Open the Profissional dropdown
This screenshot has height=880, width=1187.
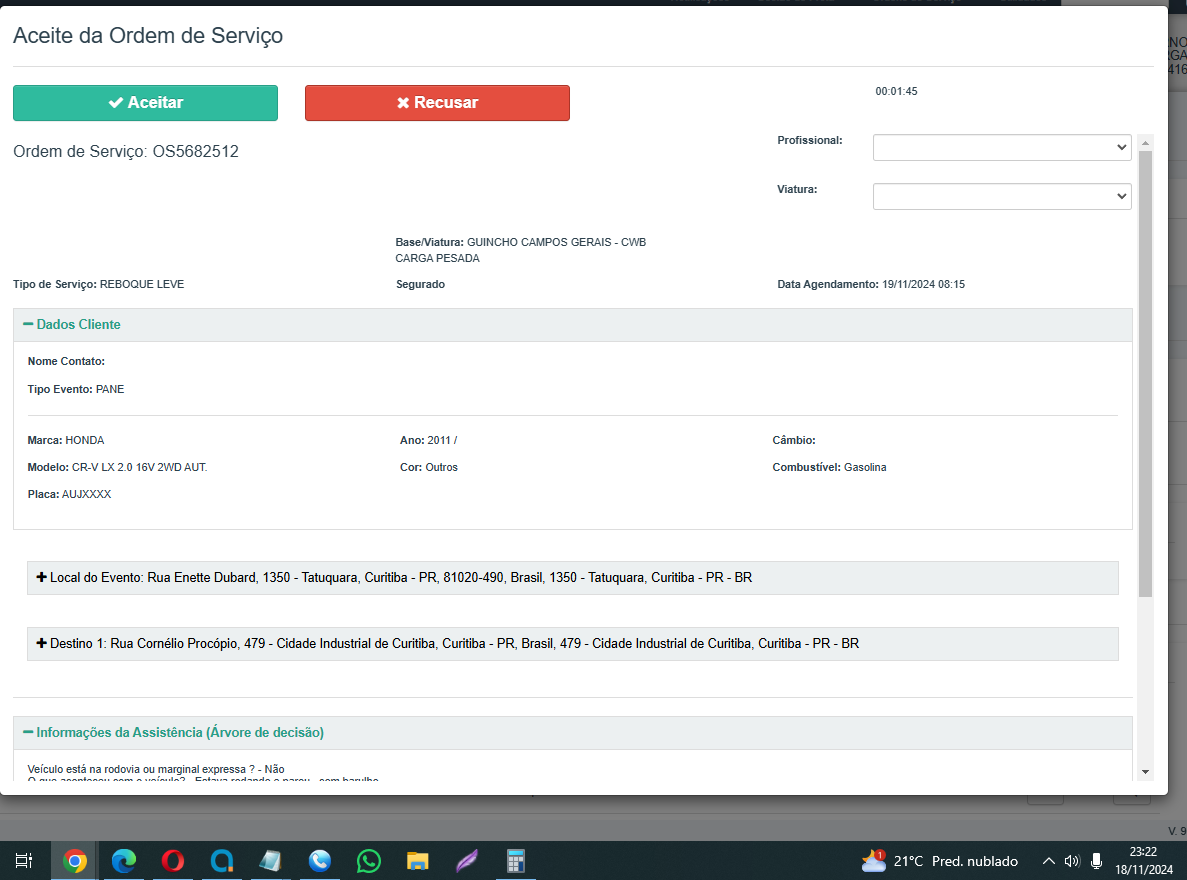1001,147
